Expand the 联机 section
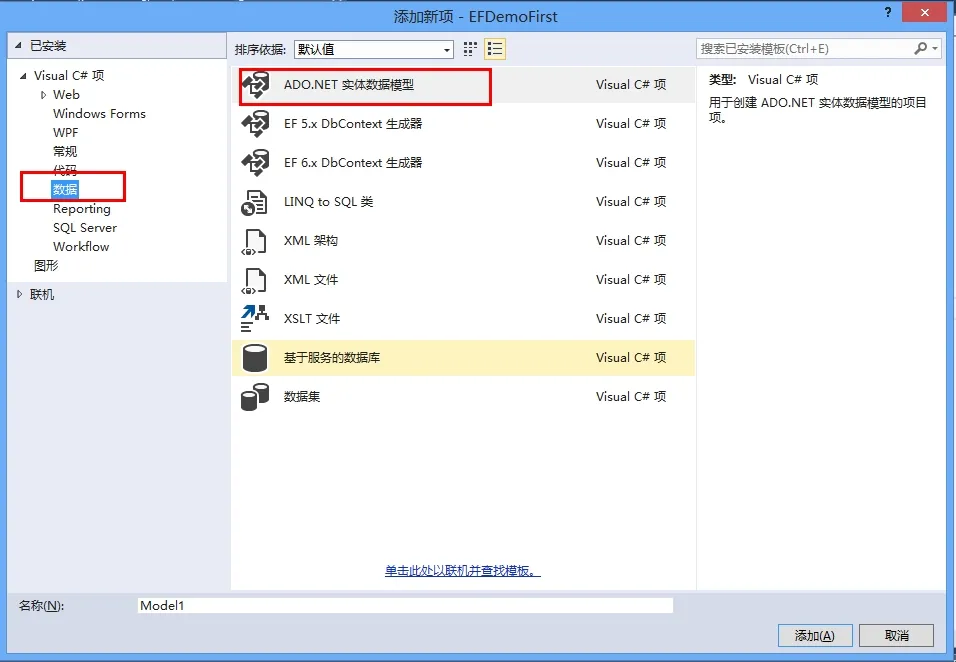 20,294
